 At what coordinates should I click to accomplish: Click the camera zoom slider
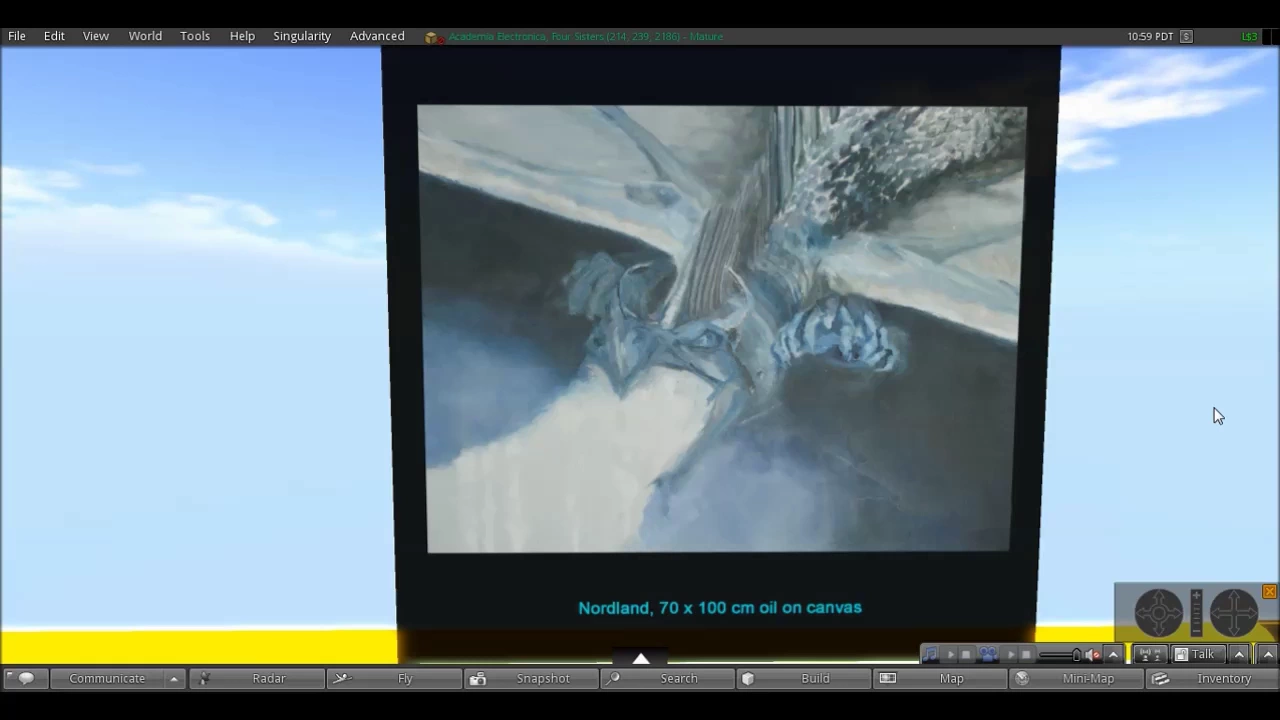click(x=1196, y=613)
